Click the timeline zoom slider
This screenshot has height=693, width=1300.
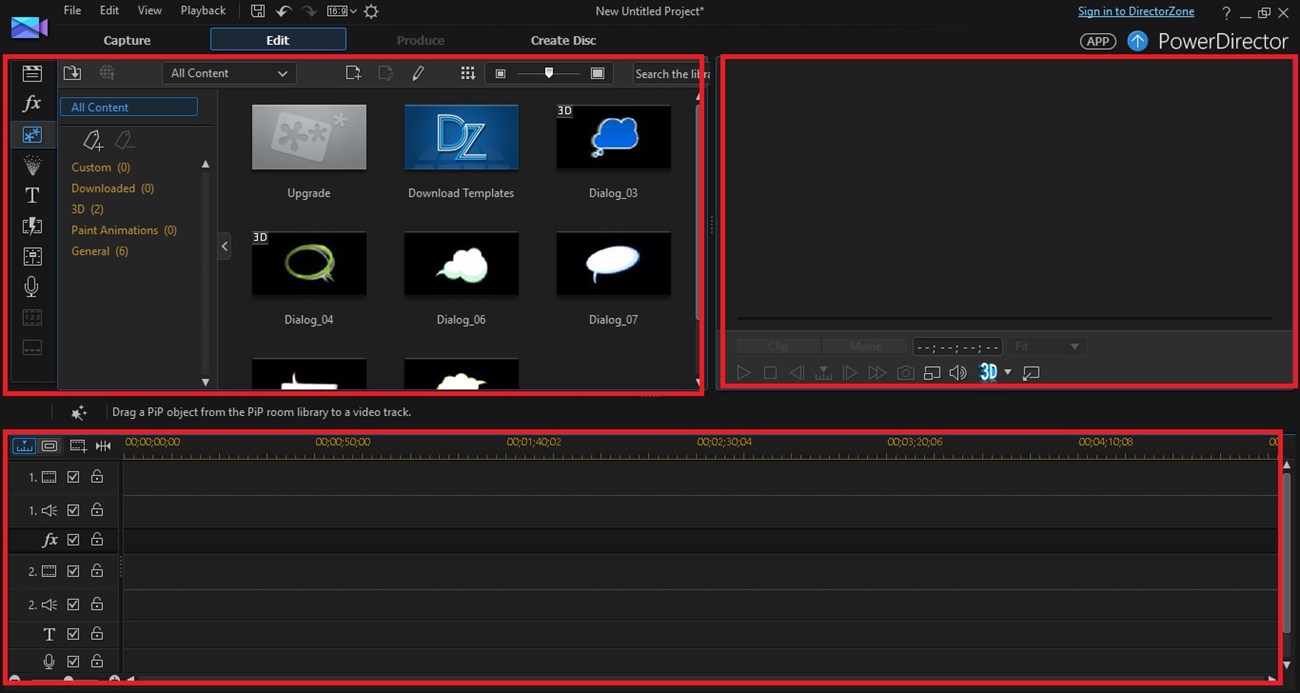[68, 681]
